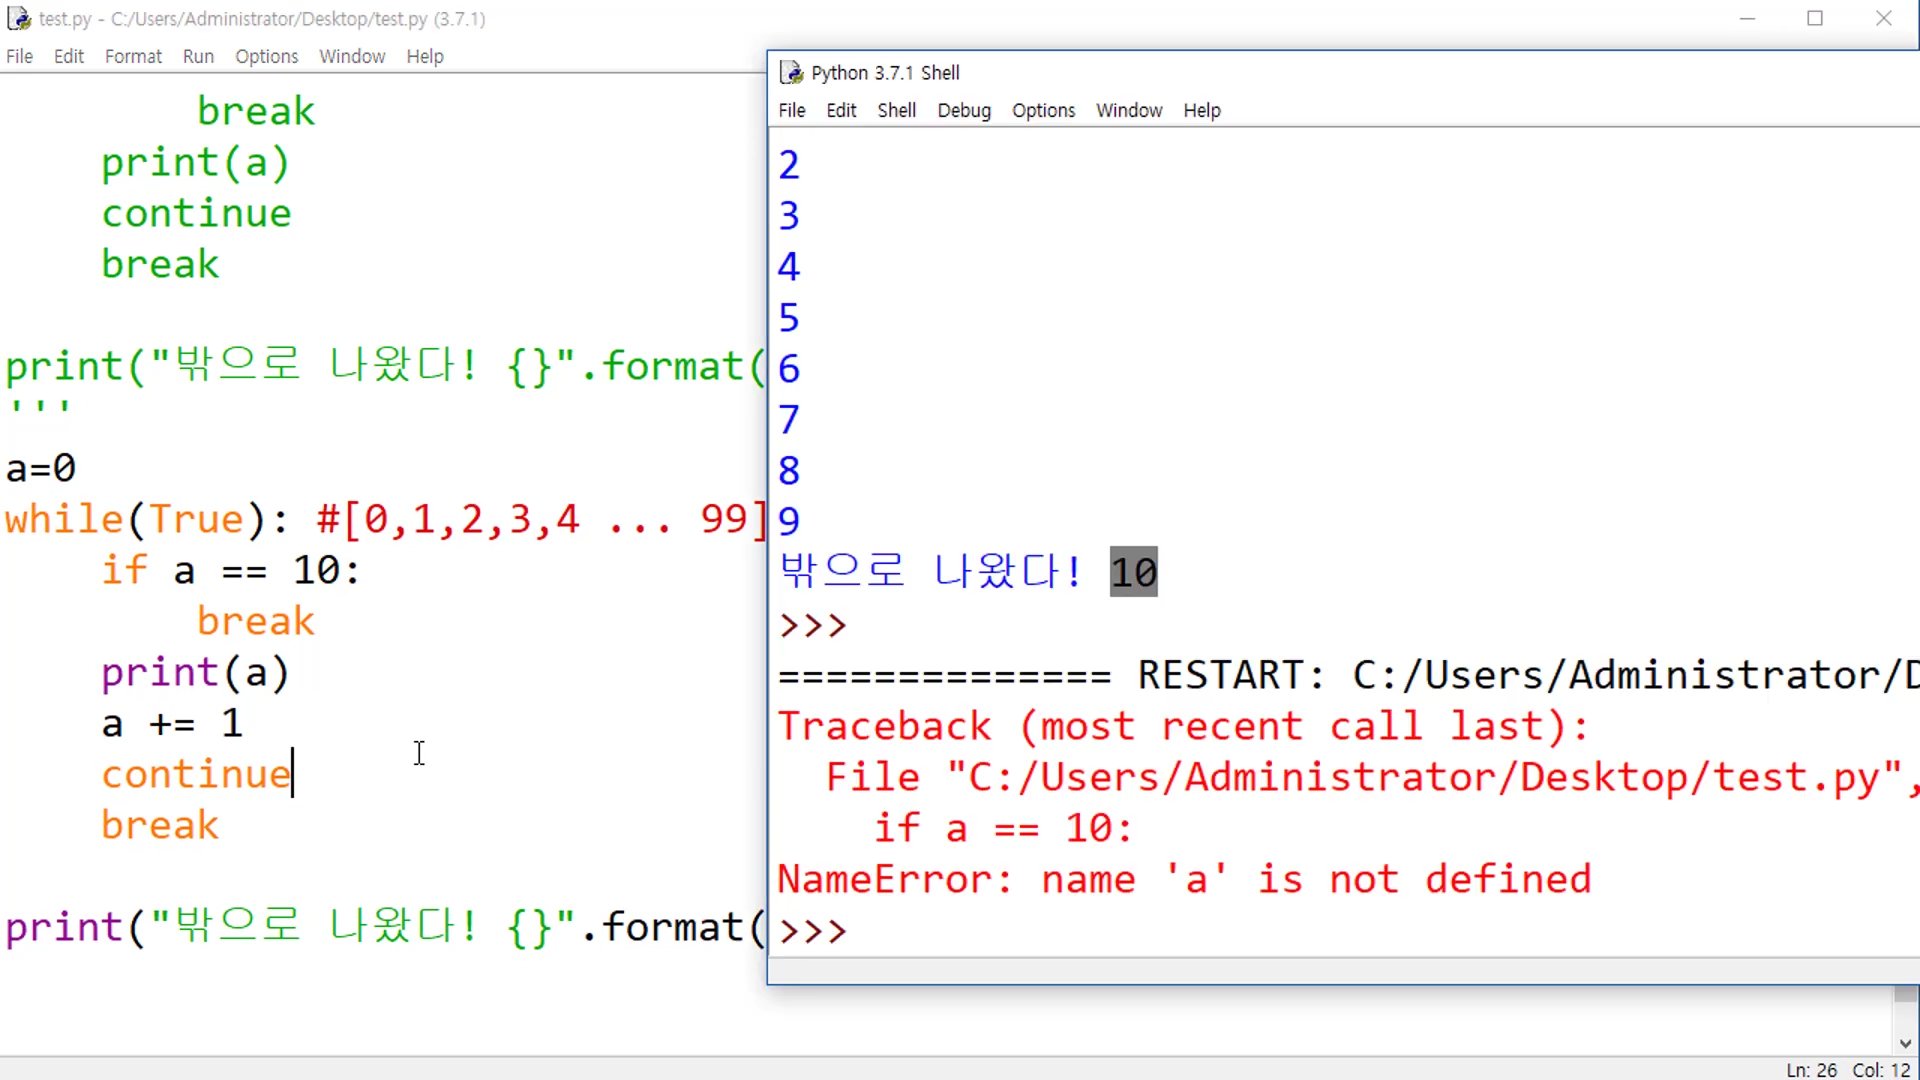The image size is (1920, 1080).
Task: Close the test.py editor window
Action: point(1883,18)
